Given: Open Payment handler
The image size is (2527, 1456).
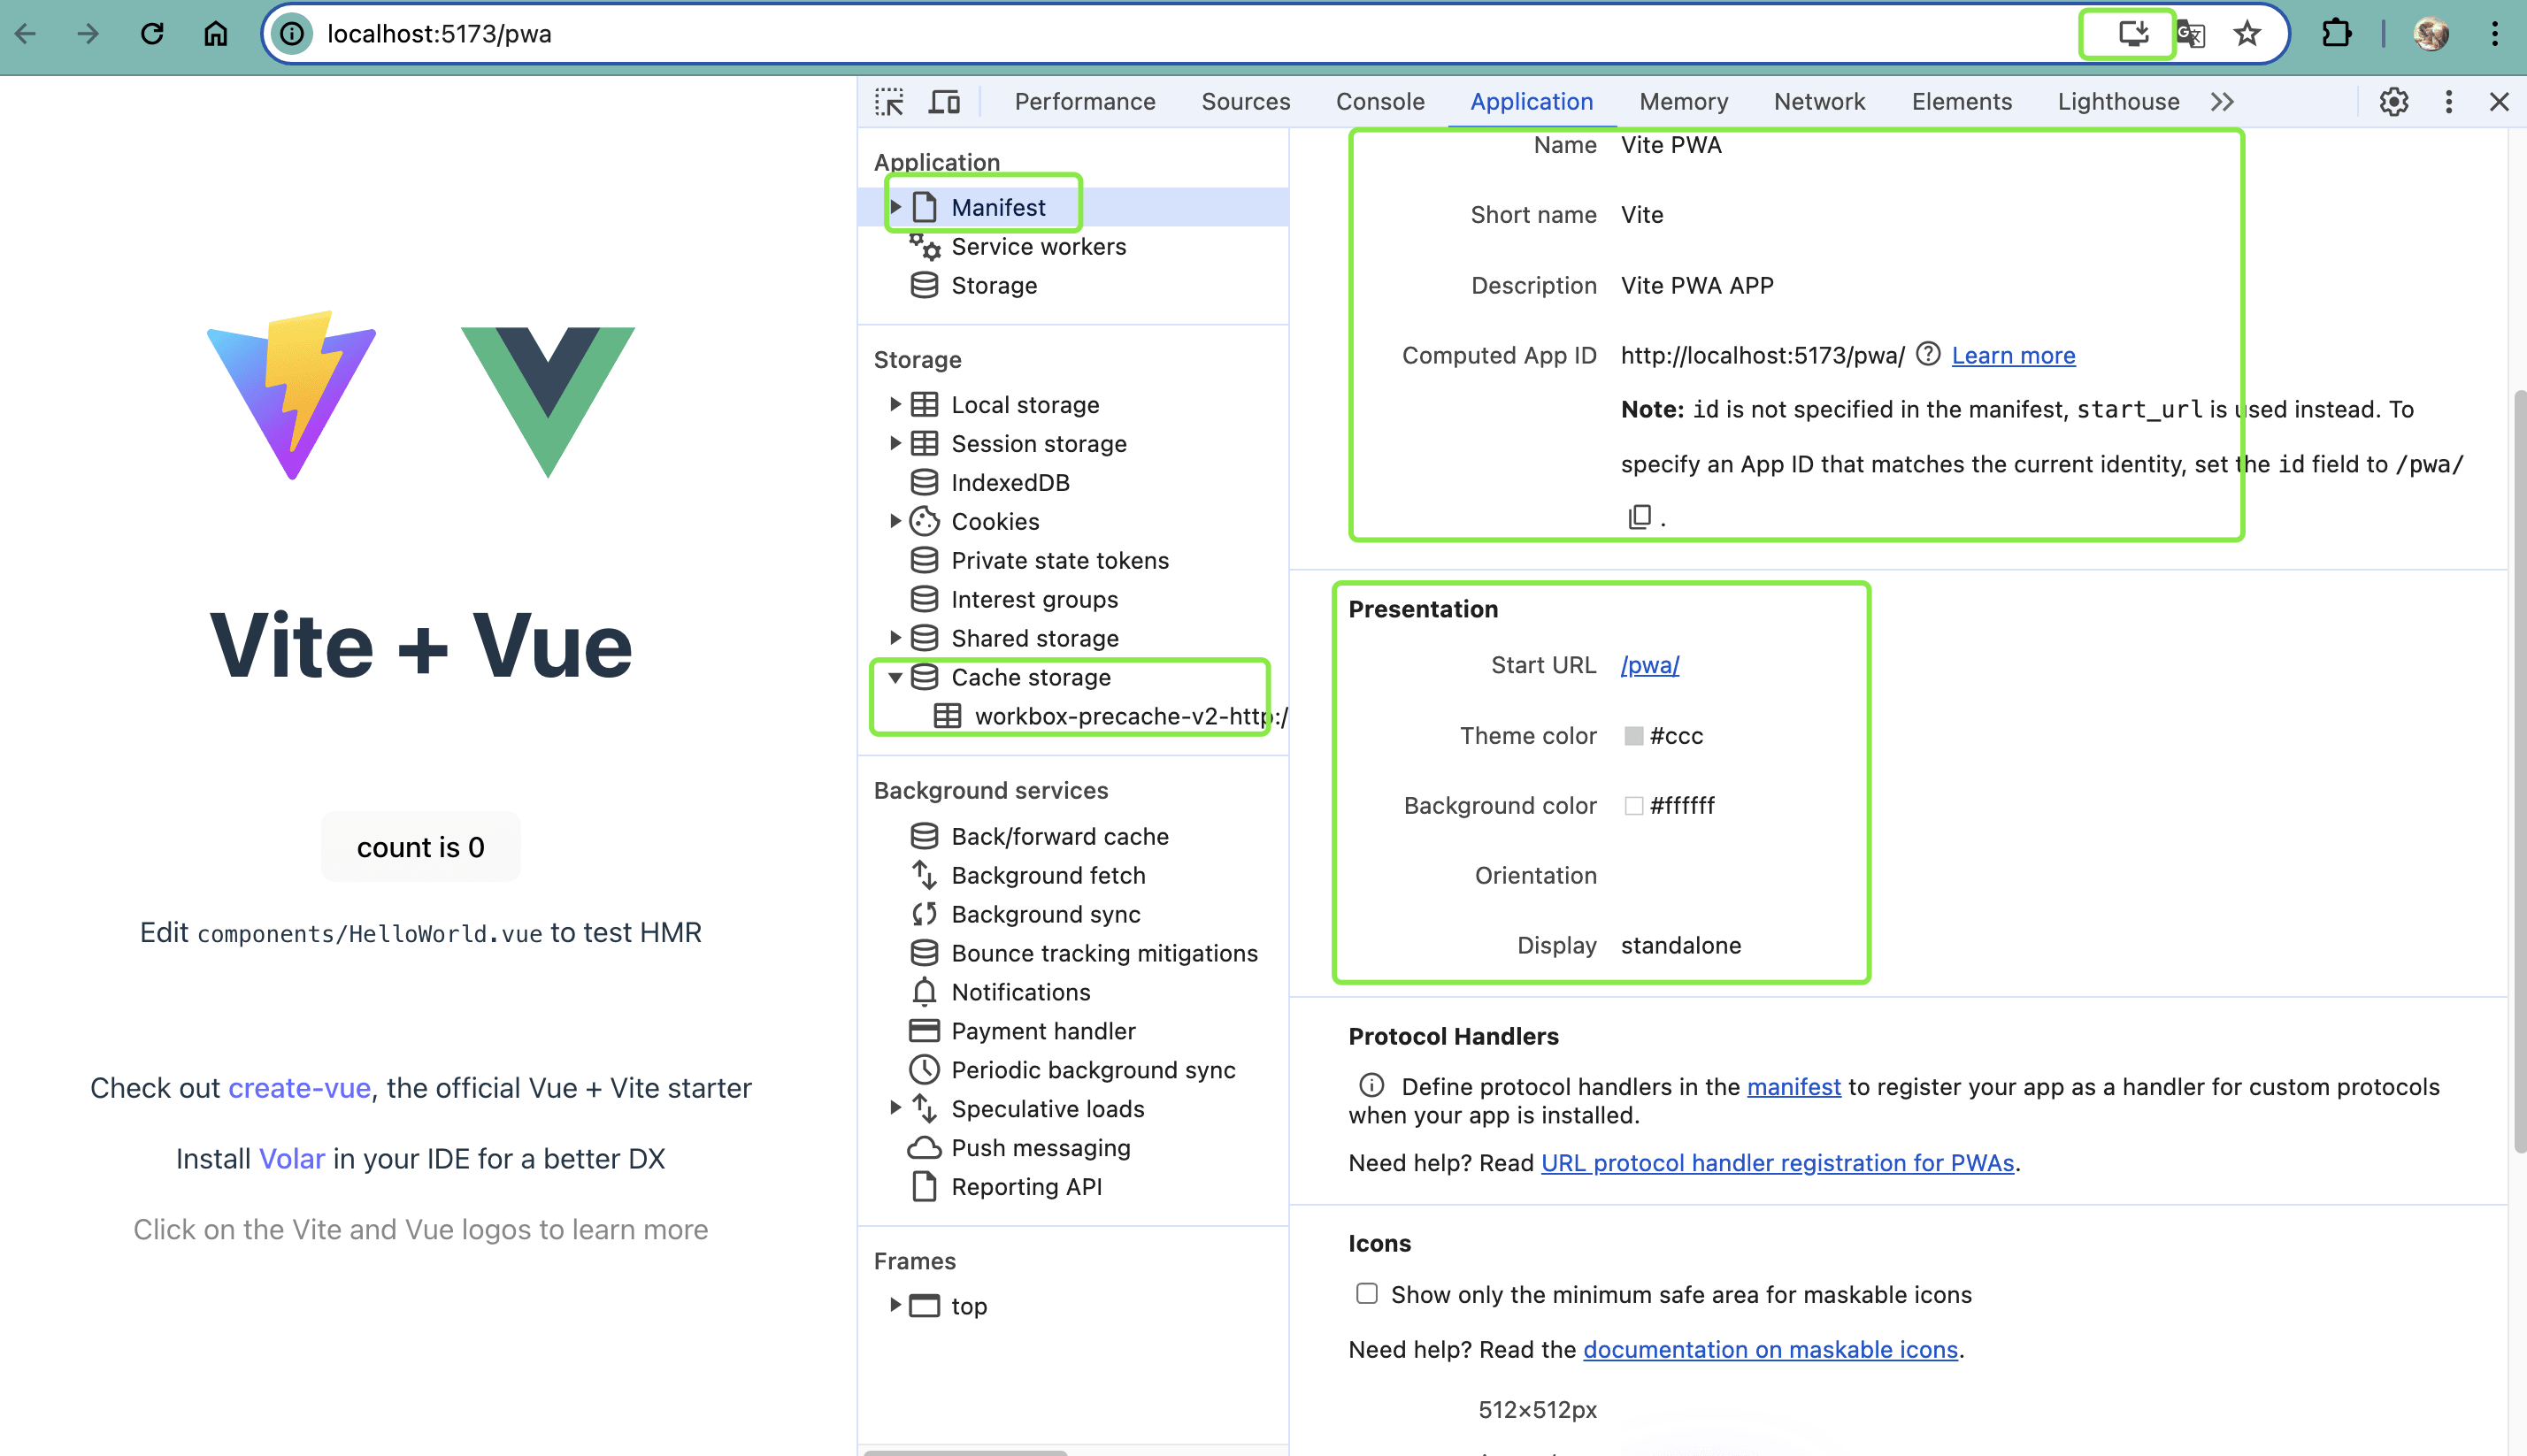Looking at the screenshot, I should coord(1043,1031).
